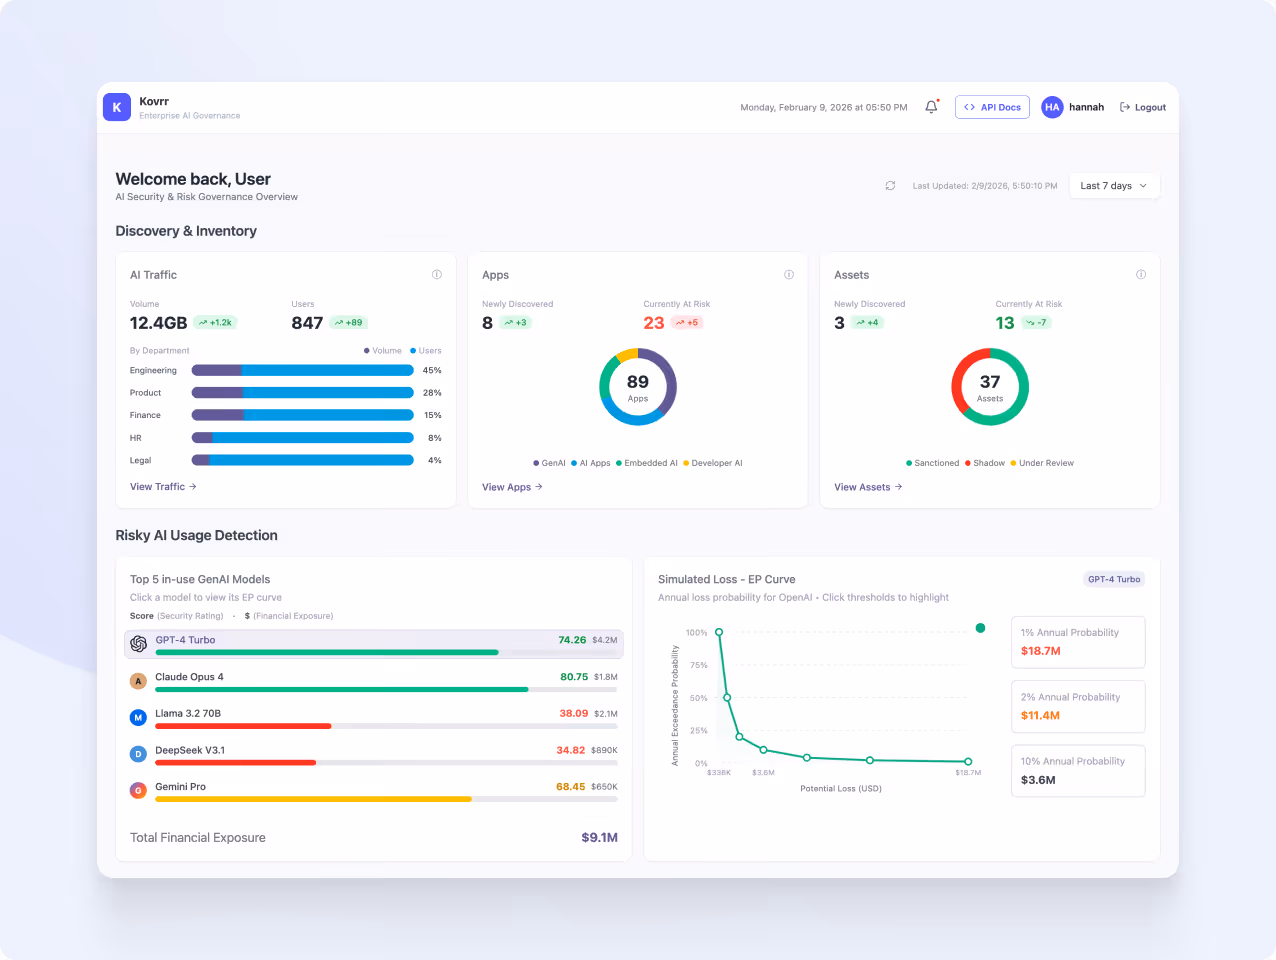Click the Kovrr logo in the header
Image resolution: width=1276 pixels, height=960 pixels.
tap(116, 106)
